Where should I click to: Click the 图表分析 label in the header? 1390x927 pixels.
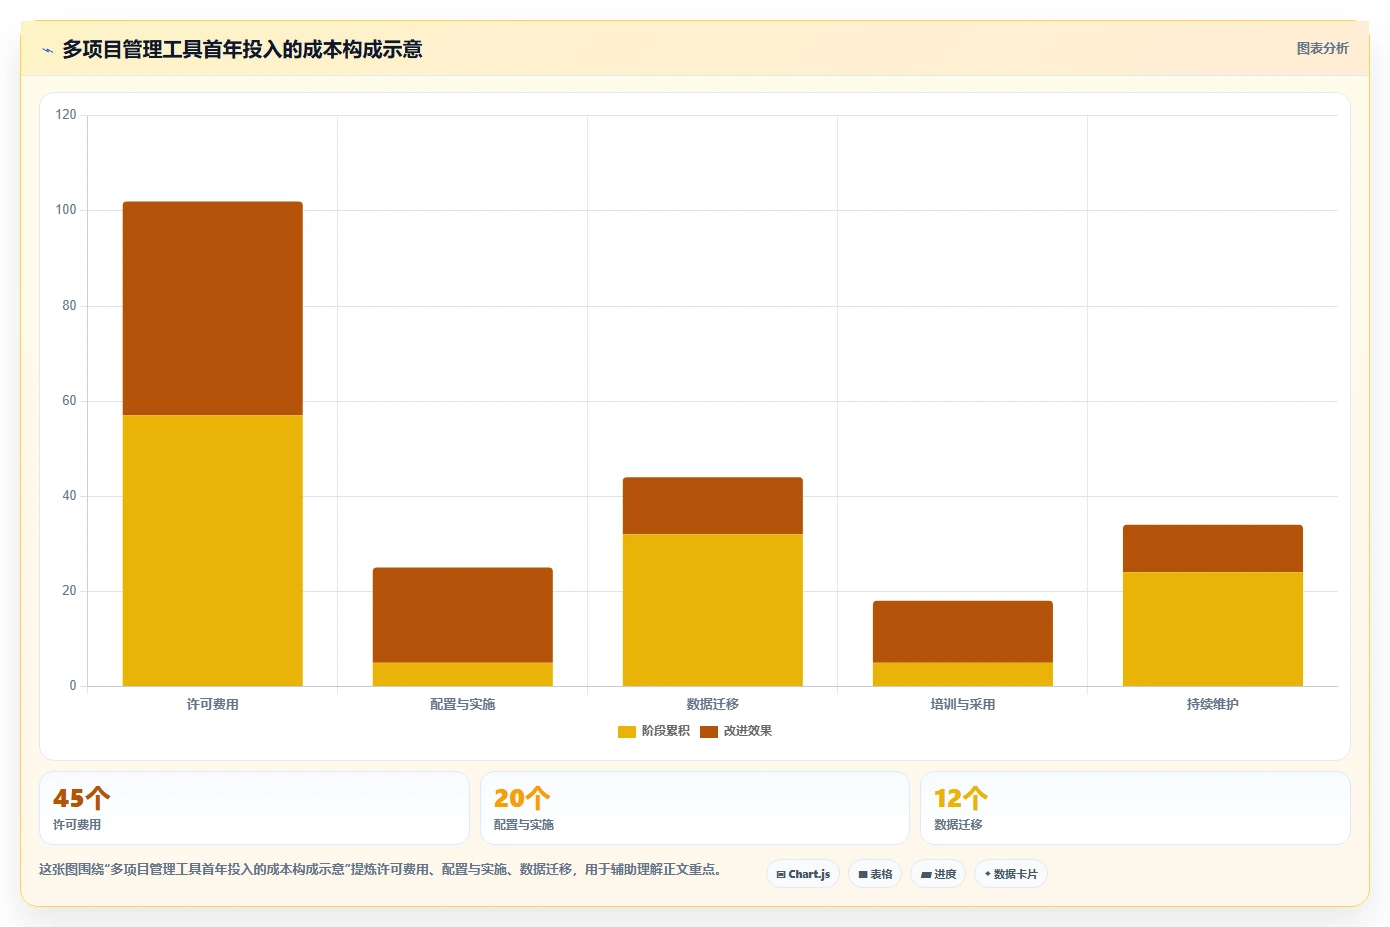click(1322, 48)
